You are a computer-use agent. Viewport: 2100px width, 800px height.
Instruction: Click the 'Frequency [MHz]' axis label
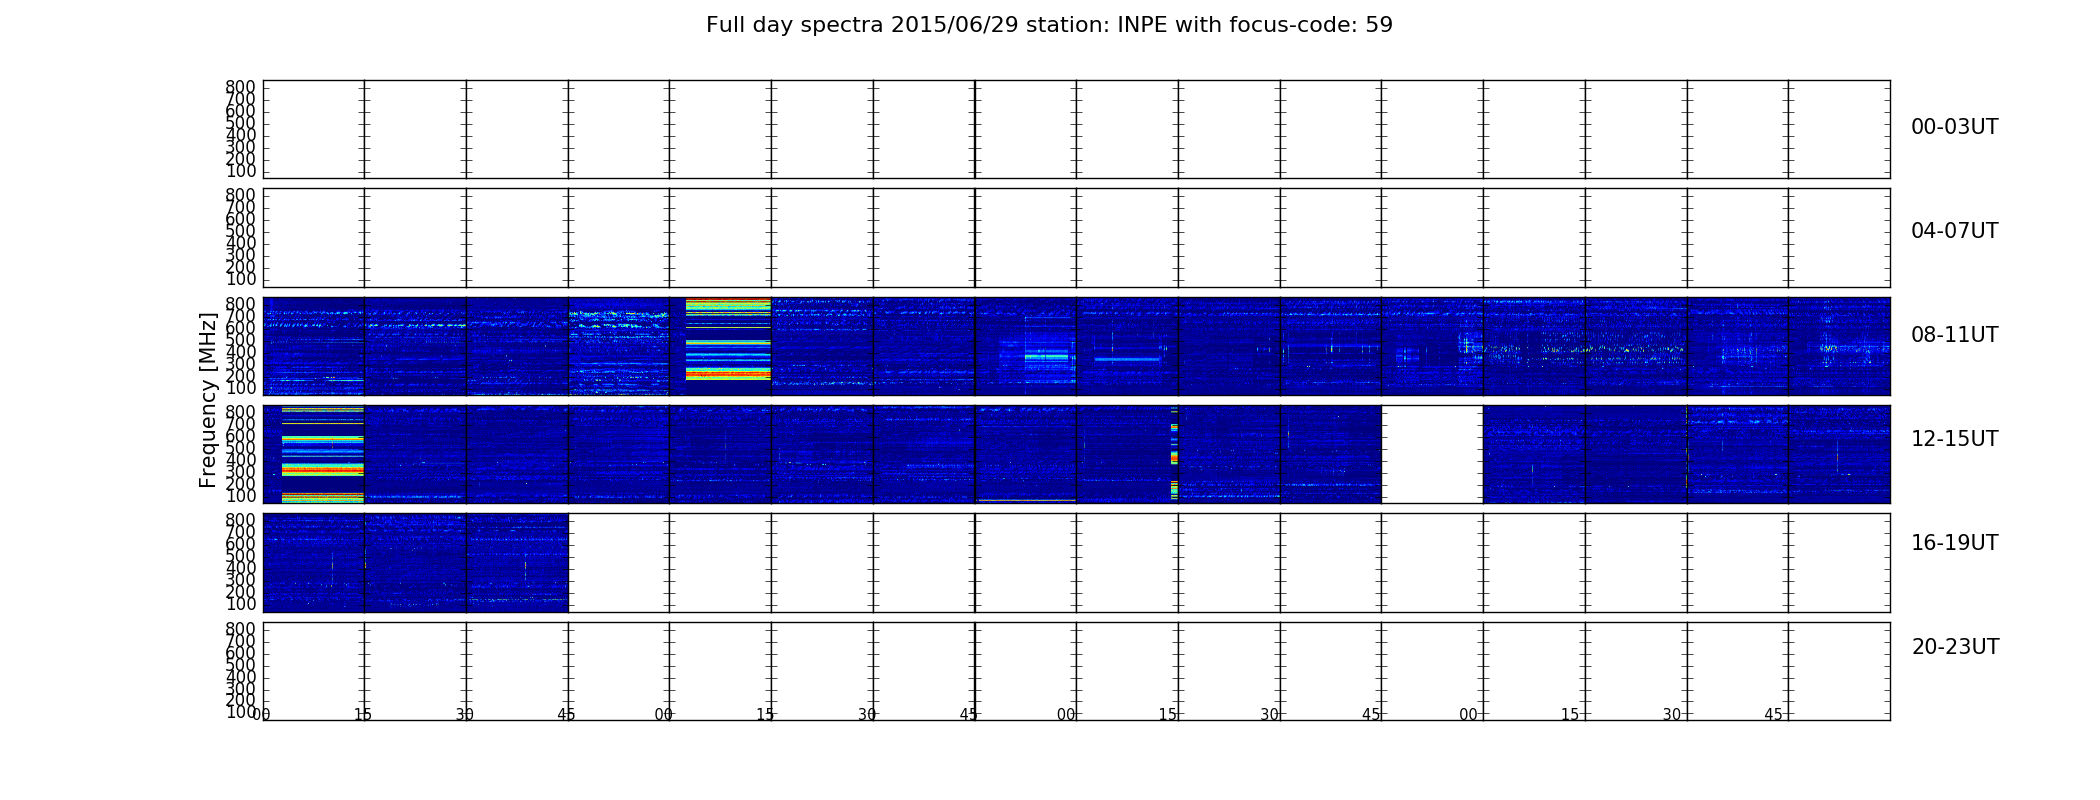[x=208, y=400]
